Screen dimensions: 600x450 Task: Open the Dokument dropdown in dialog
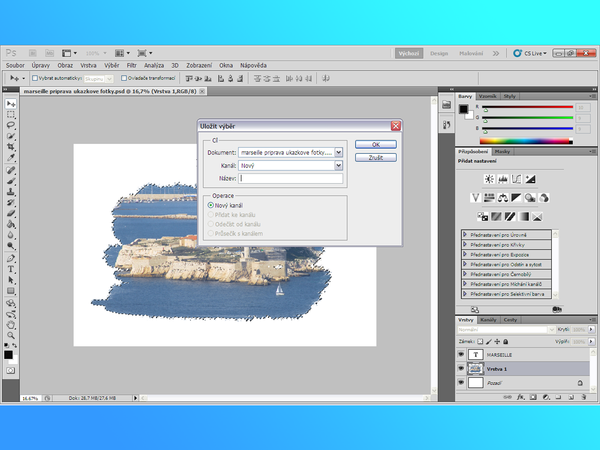[339, 152]
